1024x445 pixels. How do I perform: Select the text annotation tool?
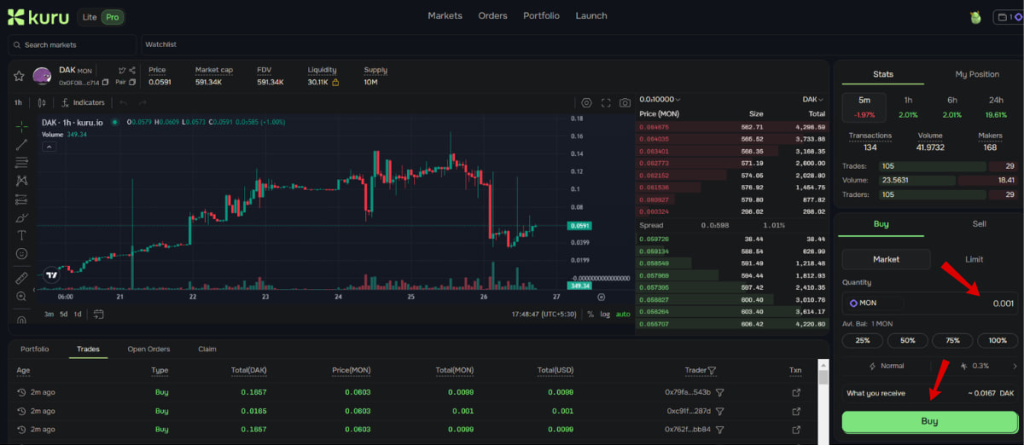pos(21,235)
